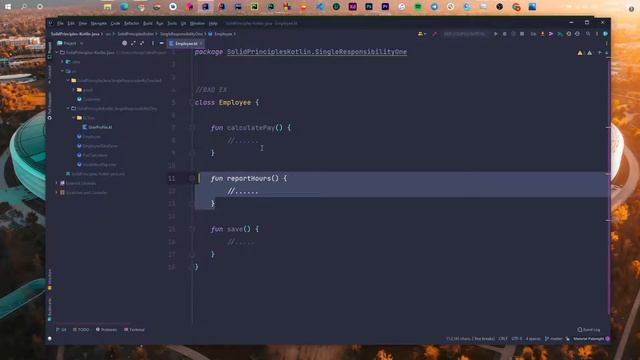Open Git history clock icon
This screenshot has width=640, height=360.
(569, 34)
